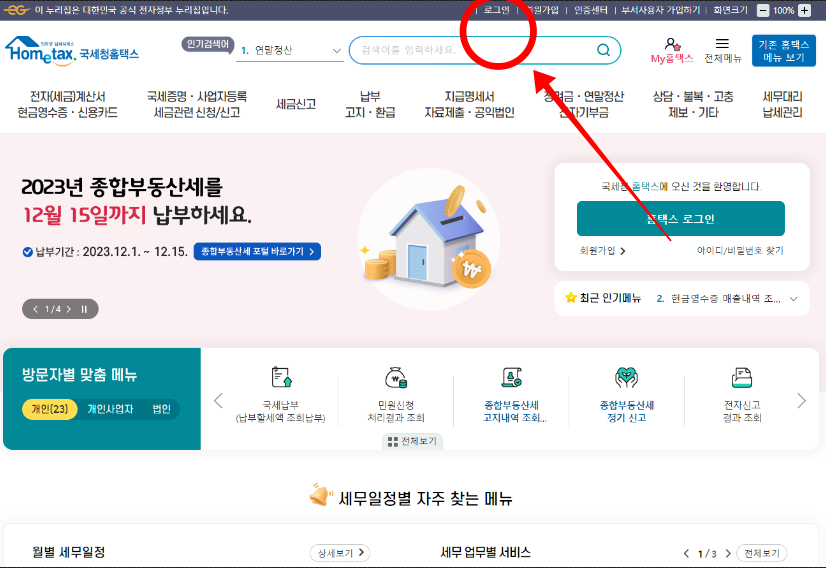Image resolution: width=826 pixels, height=568 pixels.
Task: Open 지급명세서 자료제출 공익법인 menu
Action: click(469, 104)
